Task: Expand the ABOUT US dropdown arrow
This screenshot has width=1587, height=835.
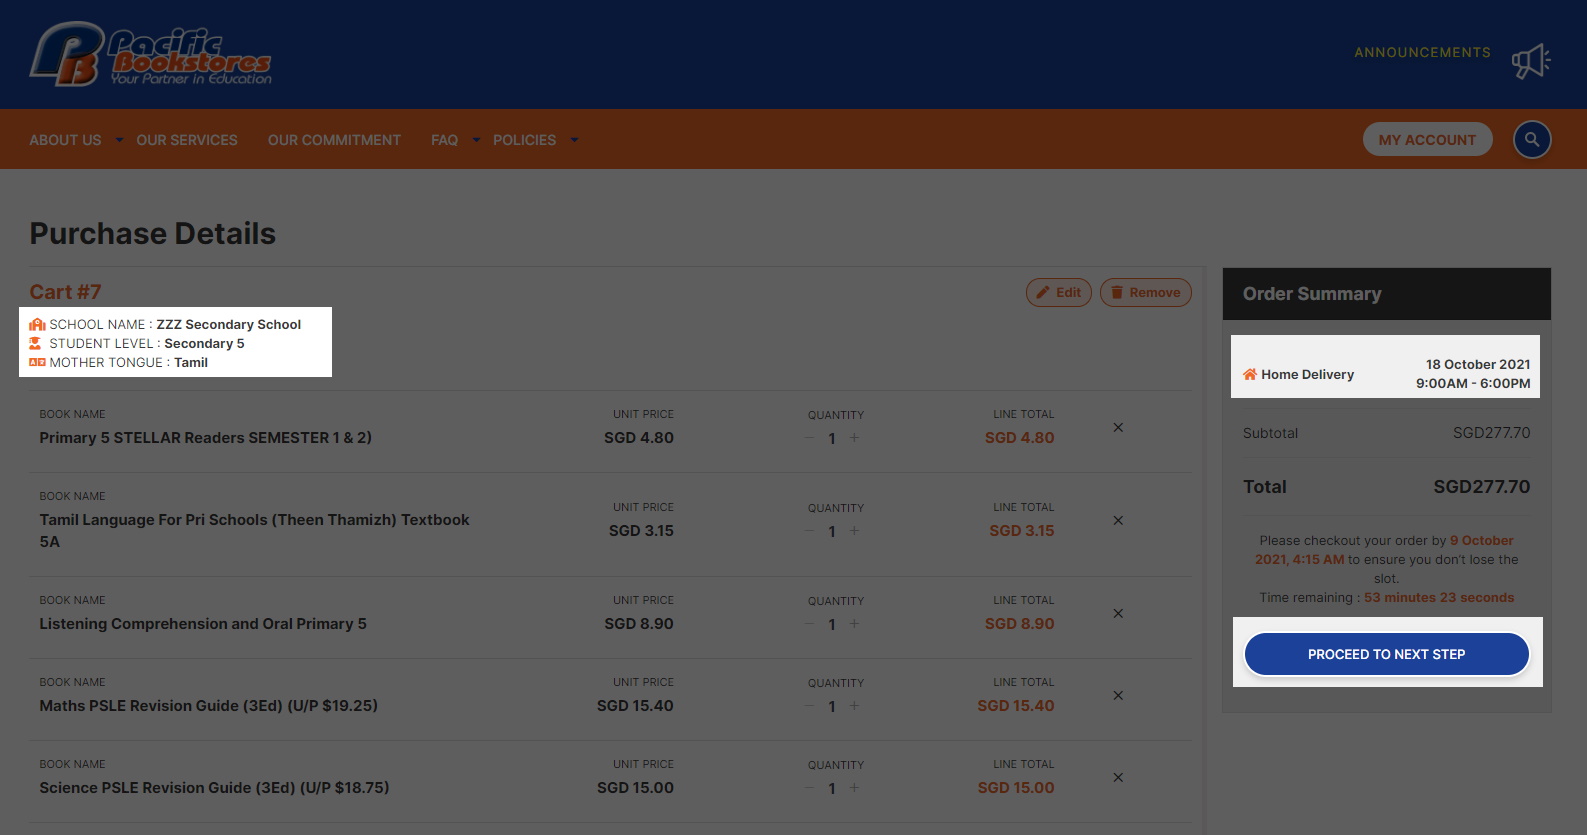Action: coord(119,140)
